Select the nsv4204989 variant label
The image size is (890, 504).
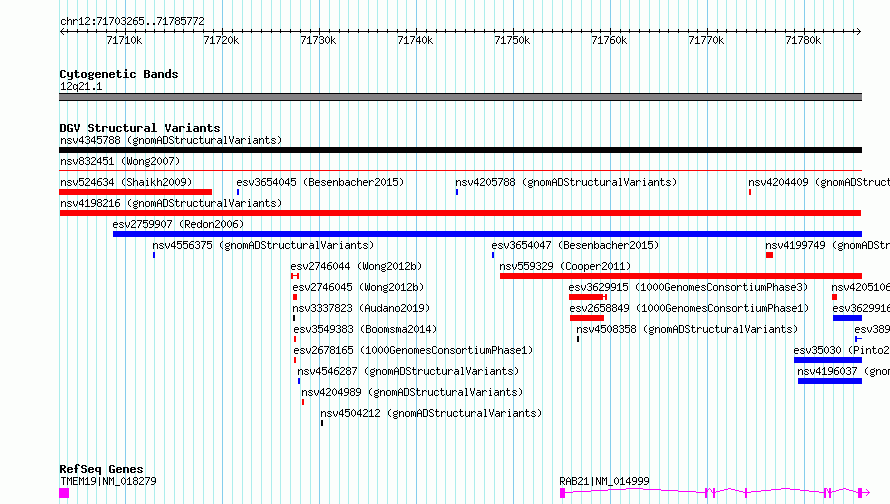tap(412, 392)
